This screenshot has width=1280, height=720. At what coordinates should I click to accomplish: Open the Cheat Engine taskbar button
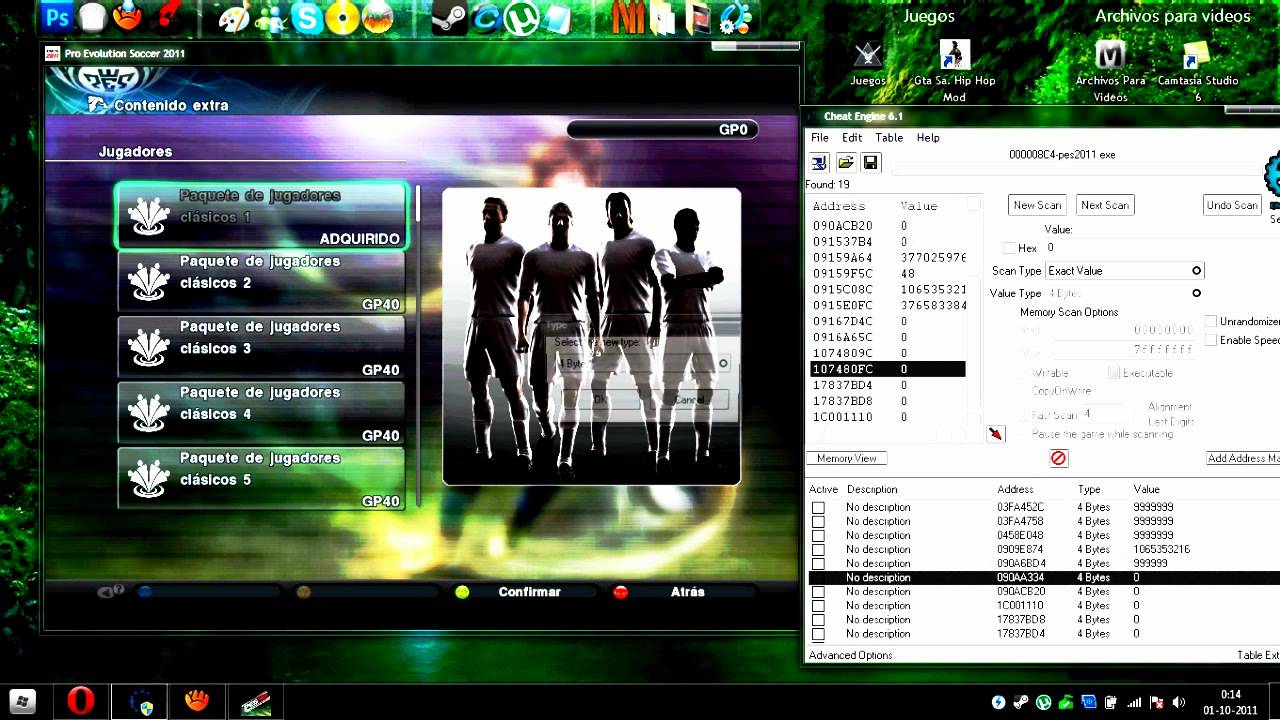(x=140, y=702)
